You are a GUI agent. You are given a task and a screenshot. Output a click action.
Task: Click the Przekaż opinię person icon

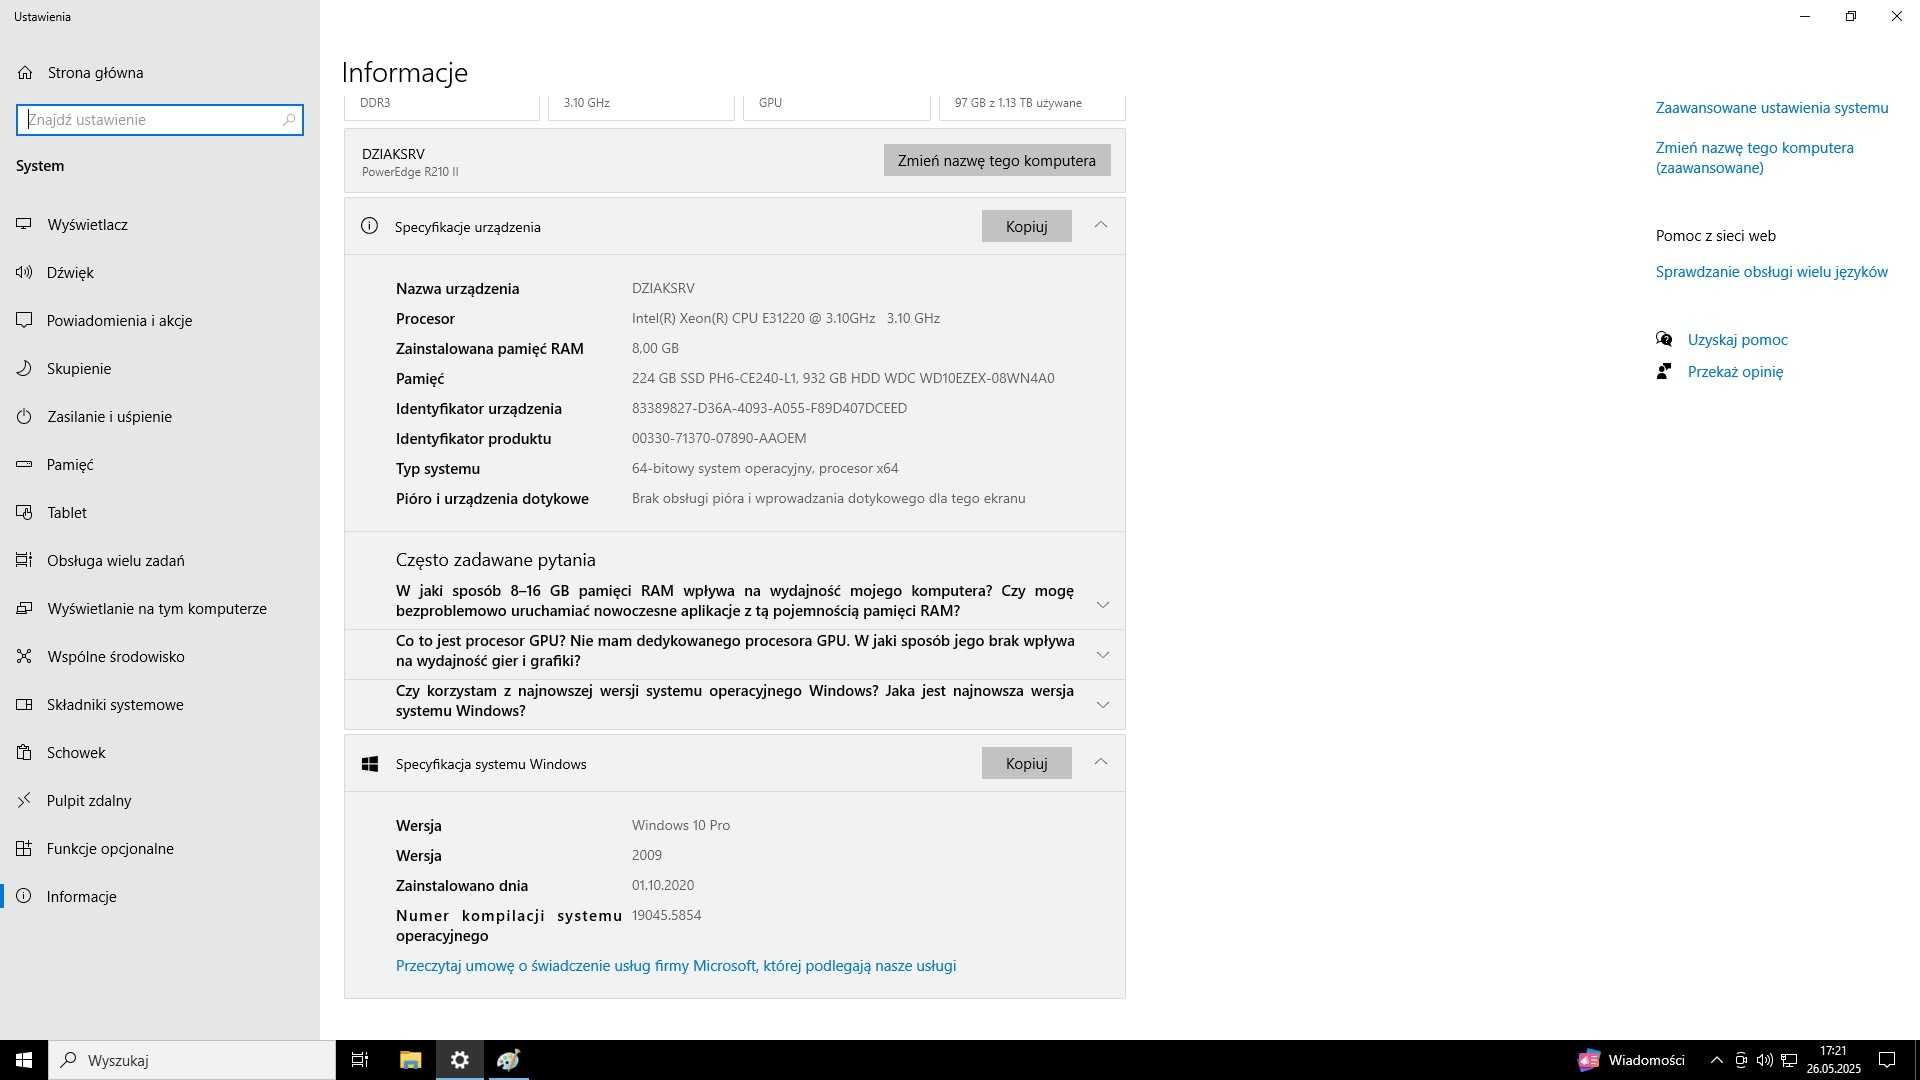(1664, 371)
